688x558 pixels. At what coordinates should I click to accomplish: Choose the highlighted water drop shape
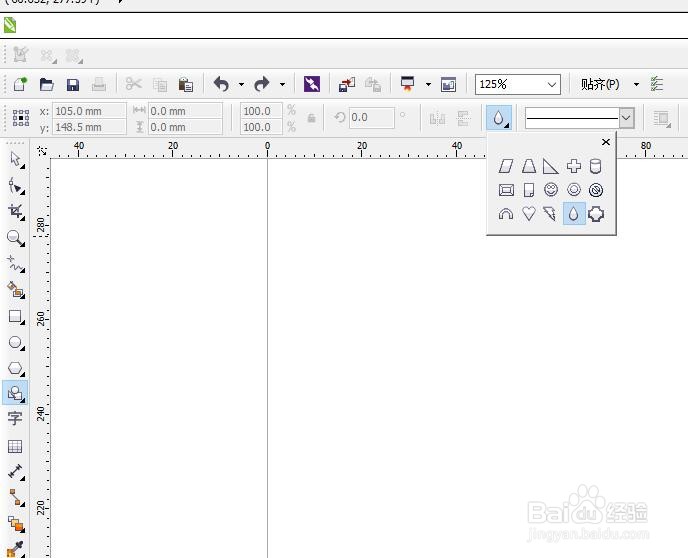click(x=574, y=213)
